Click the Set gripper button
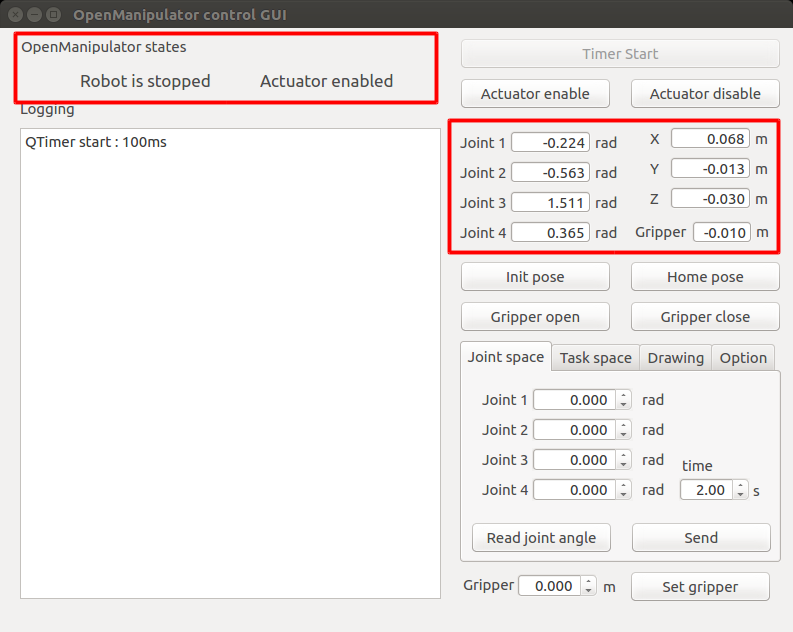The image size is (793, 632). pos(700,587)
